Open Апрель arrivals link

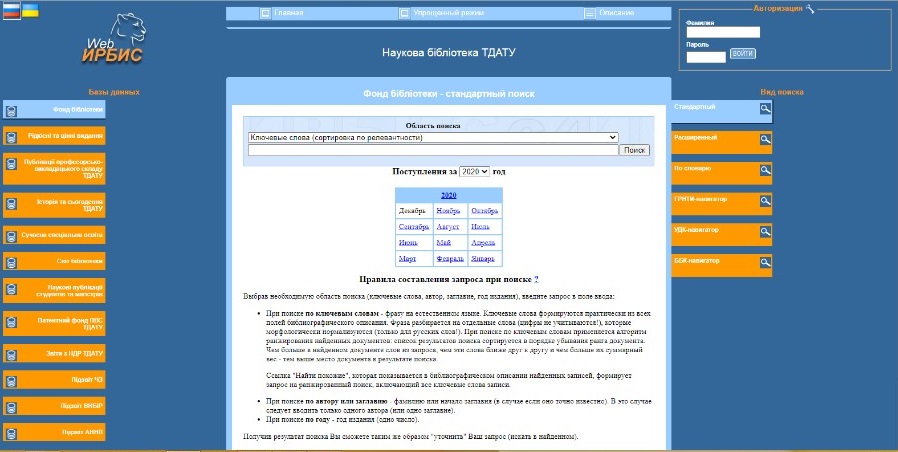coord(483,243)
